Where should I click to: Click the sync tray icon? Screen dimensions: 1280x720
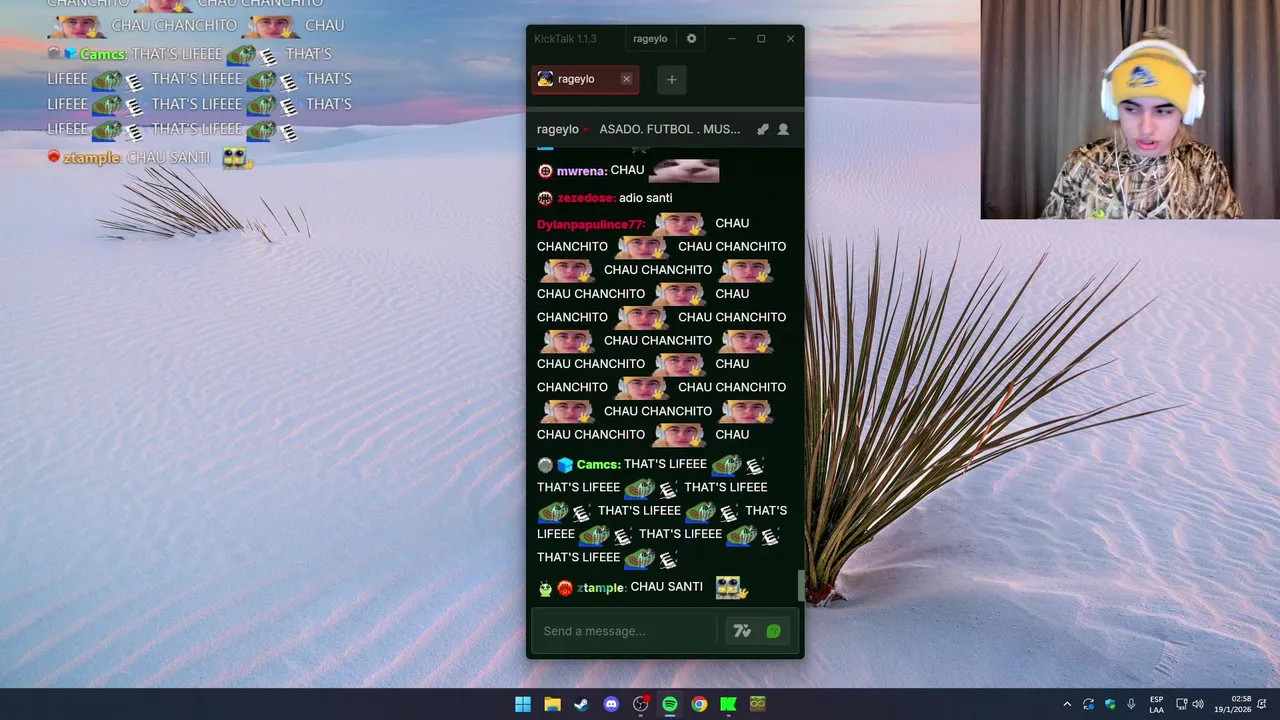point(1088,704)
